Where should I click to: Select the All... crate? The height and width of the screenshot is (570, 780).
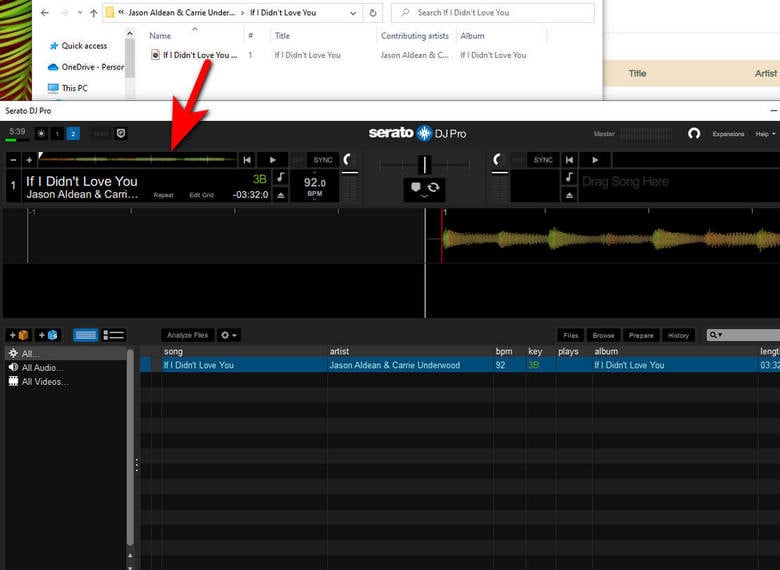[66, 354]
